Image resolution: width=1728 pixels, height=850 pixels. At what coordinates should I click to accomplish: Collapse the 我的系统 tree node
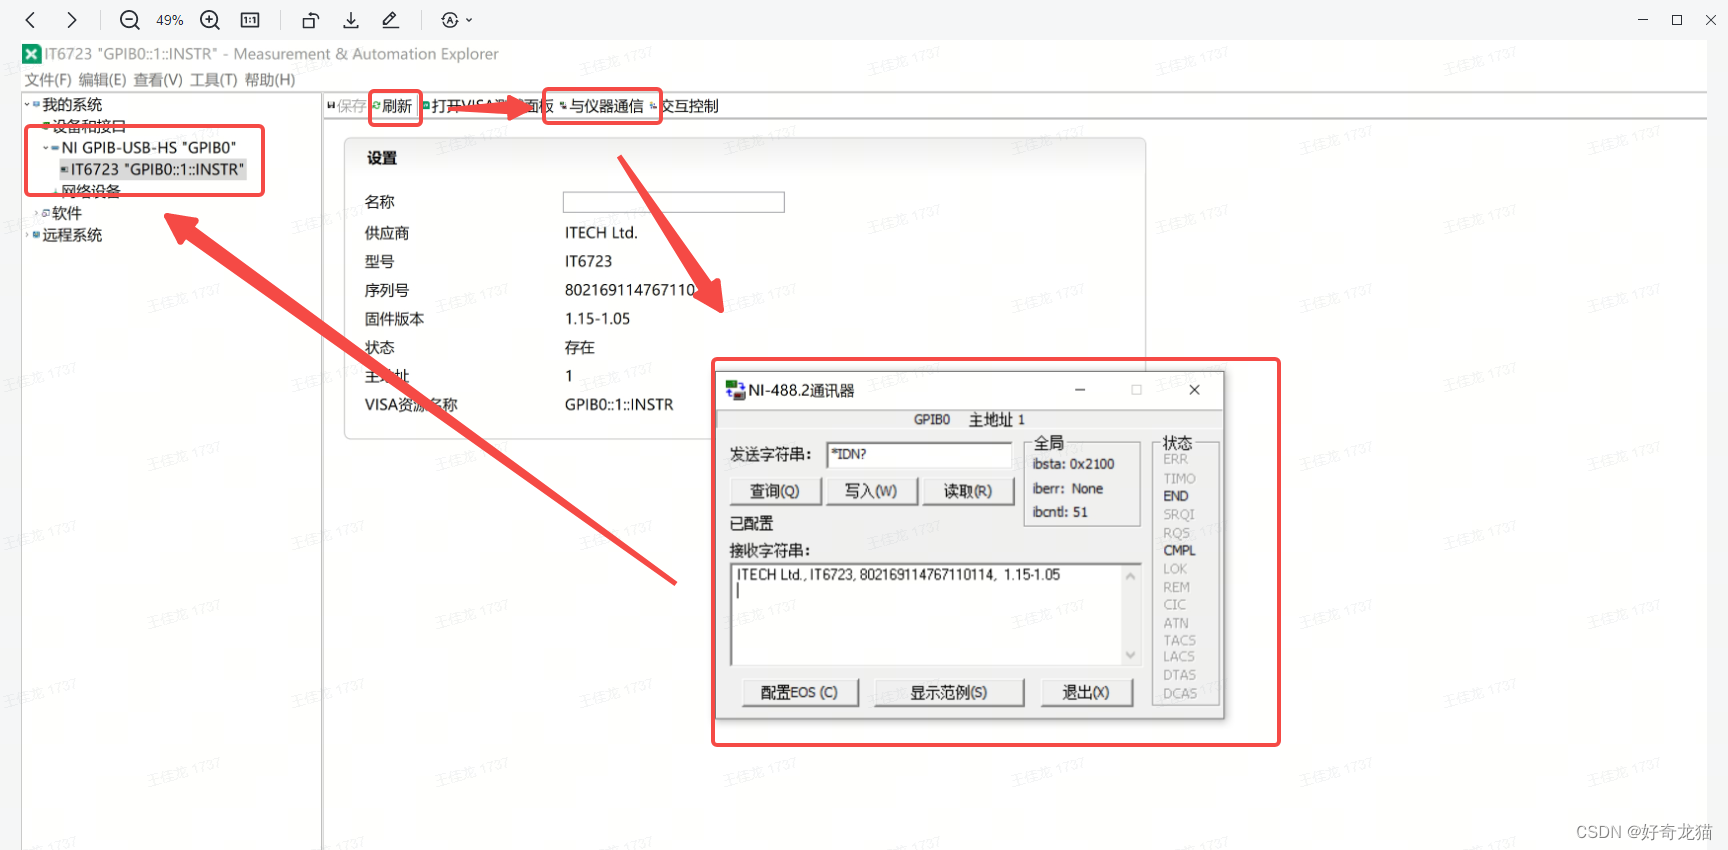pos(27,104)
